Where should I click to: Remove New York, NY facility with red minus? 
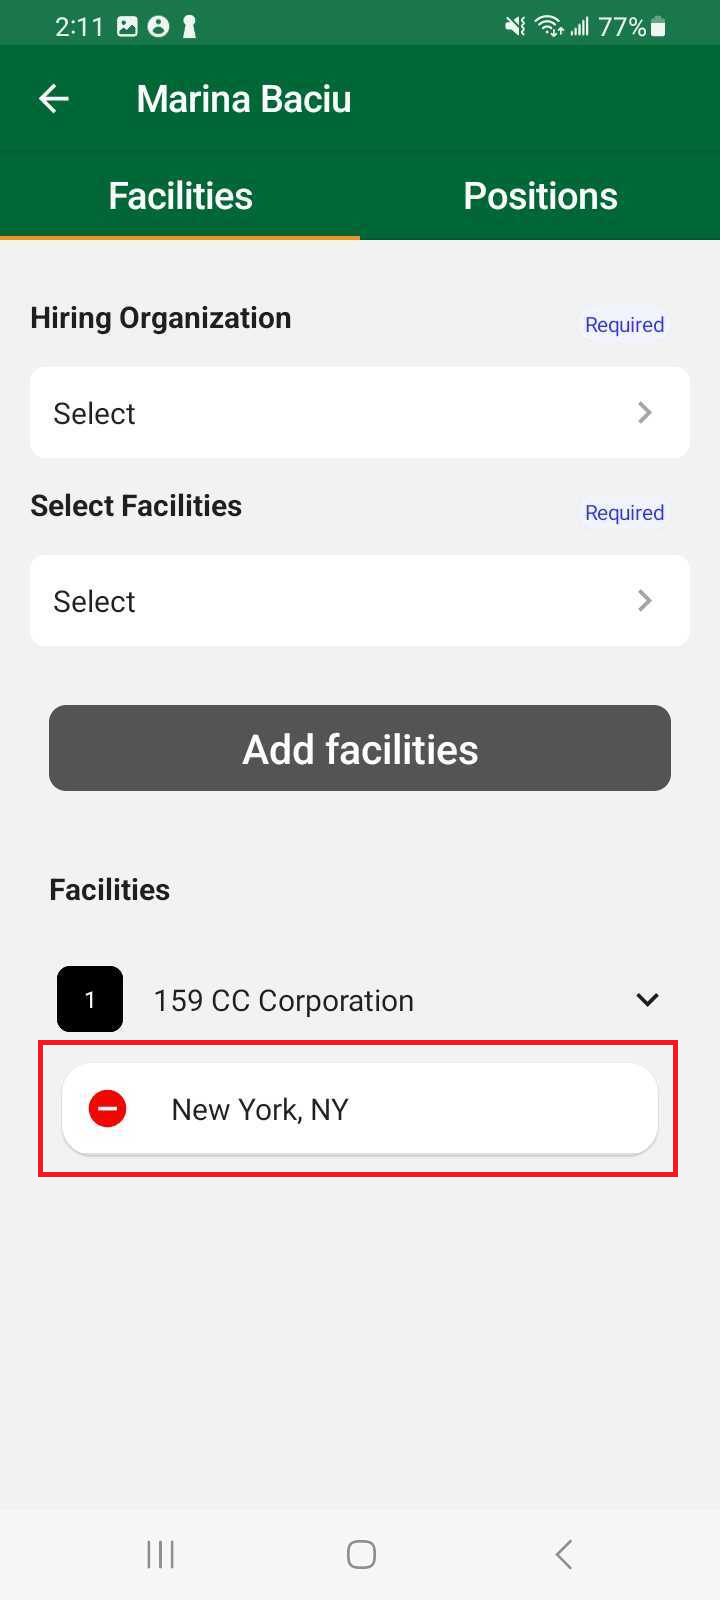(107, 1108)
